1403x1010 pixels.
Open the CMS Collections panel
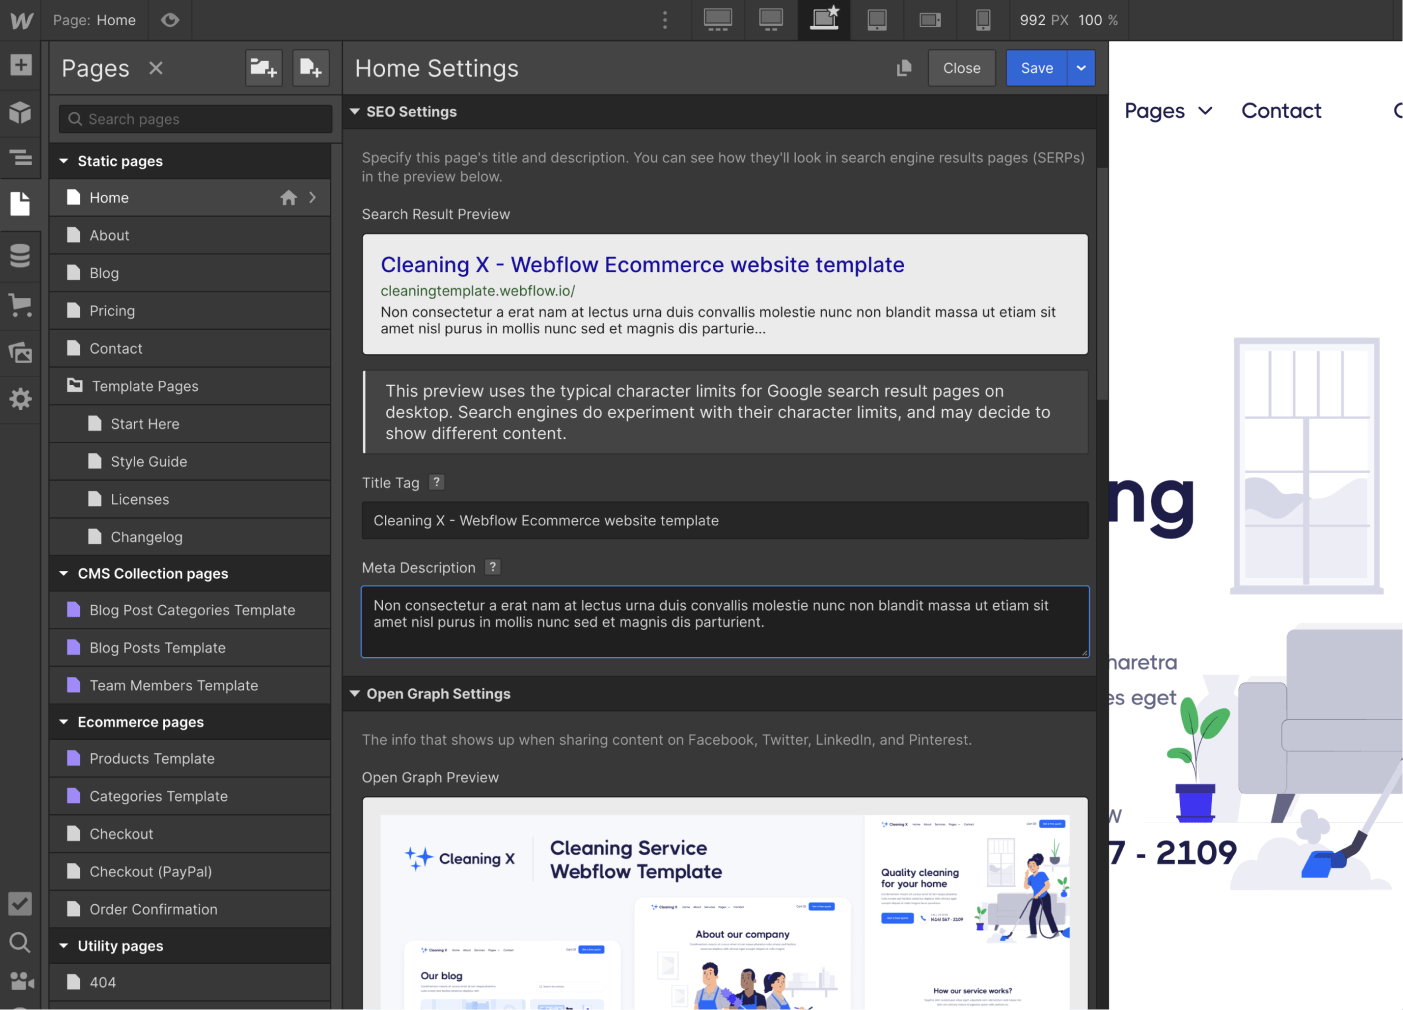21,256
